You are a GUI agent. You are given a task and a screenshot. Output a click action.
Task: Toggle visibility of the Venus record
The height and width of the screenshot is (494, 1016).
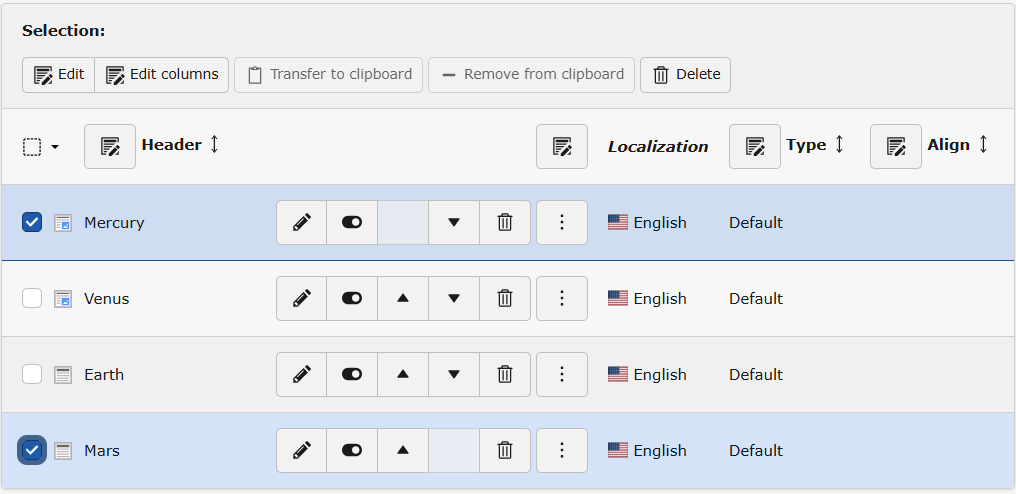pos(352,298)
